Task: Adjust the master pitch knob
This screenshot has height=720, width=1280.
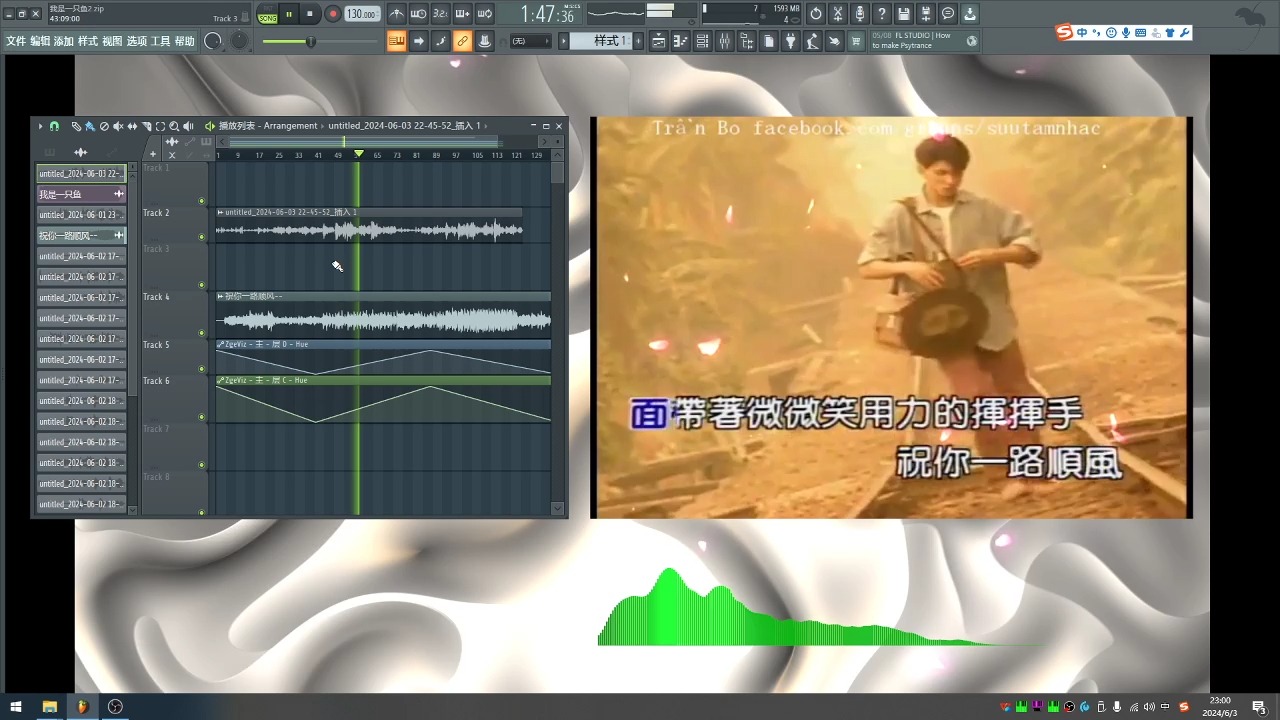Action: [x=240, y=41]
